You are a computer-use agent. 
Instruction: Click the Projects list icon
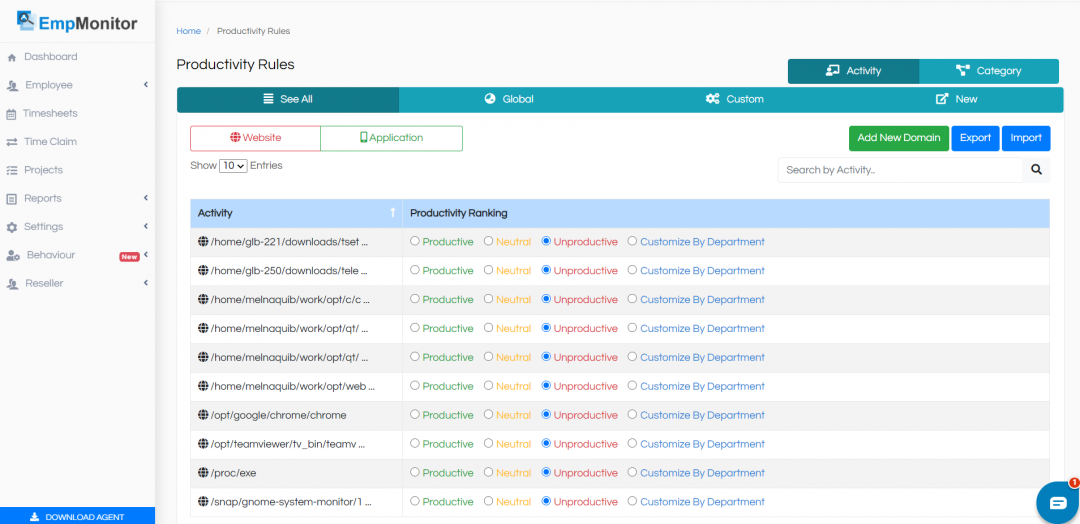12,171
